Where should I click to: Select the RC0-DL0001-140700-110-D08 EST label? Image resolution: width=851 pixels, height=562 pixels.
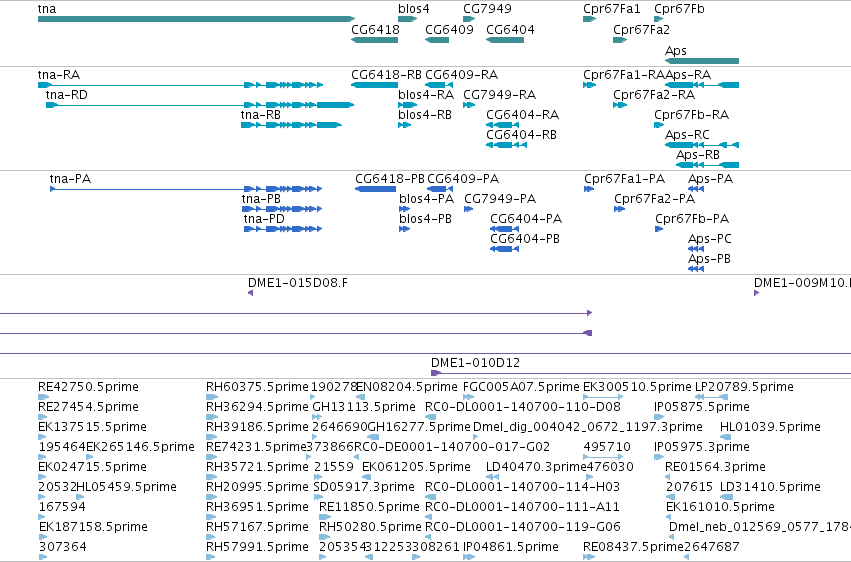(523, 407)
